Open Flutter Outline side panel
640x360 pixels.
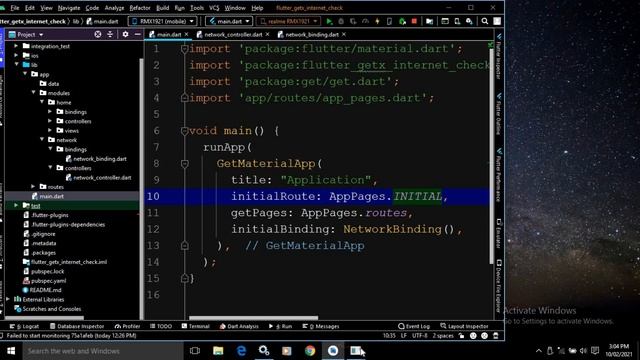point(498,113)
